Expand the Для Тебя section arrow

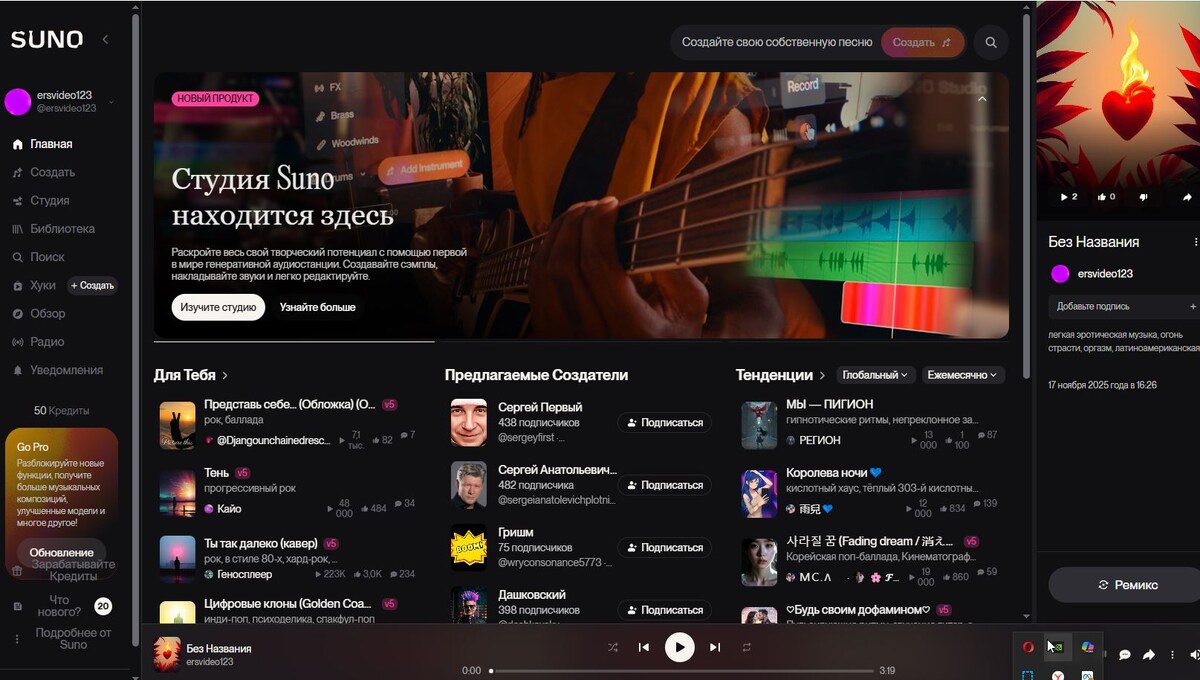(x=225, y=375)
